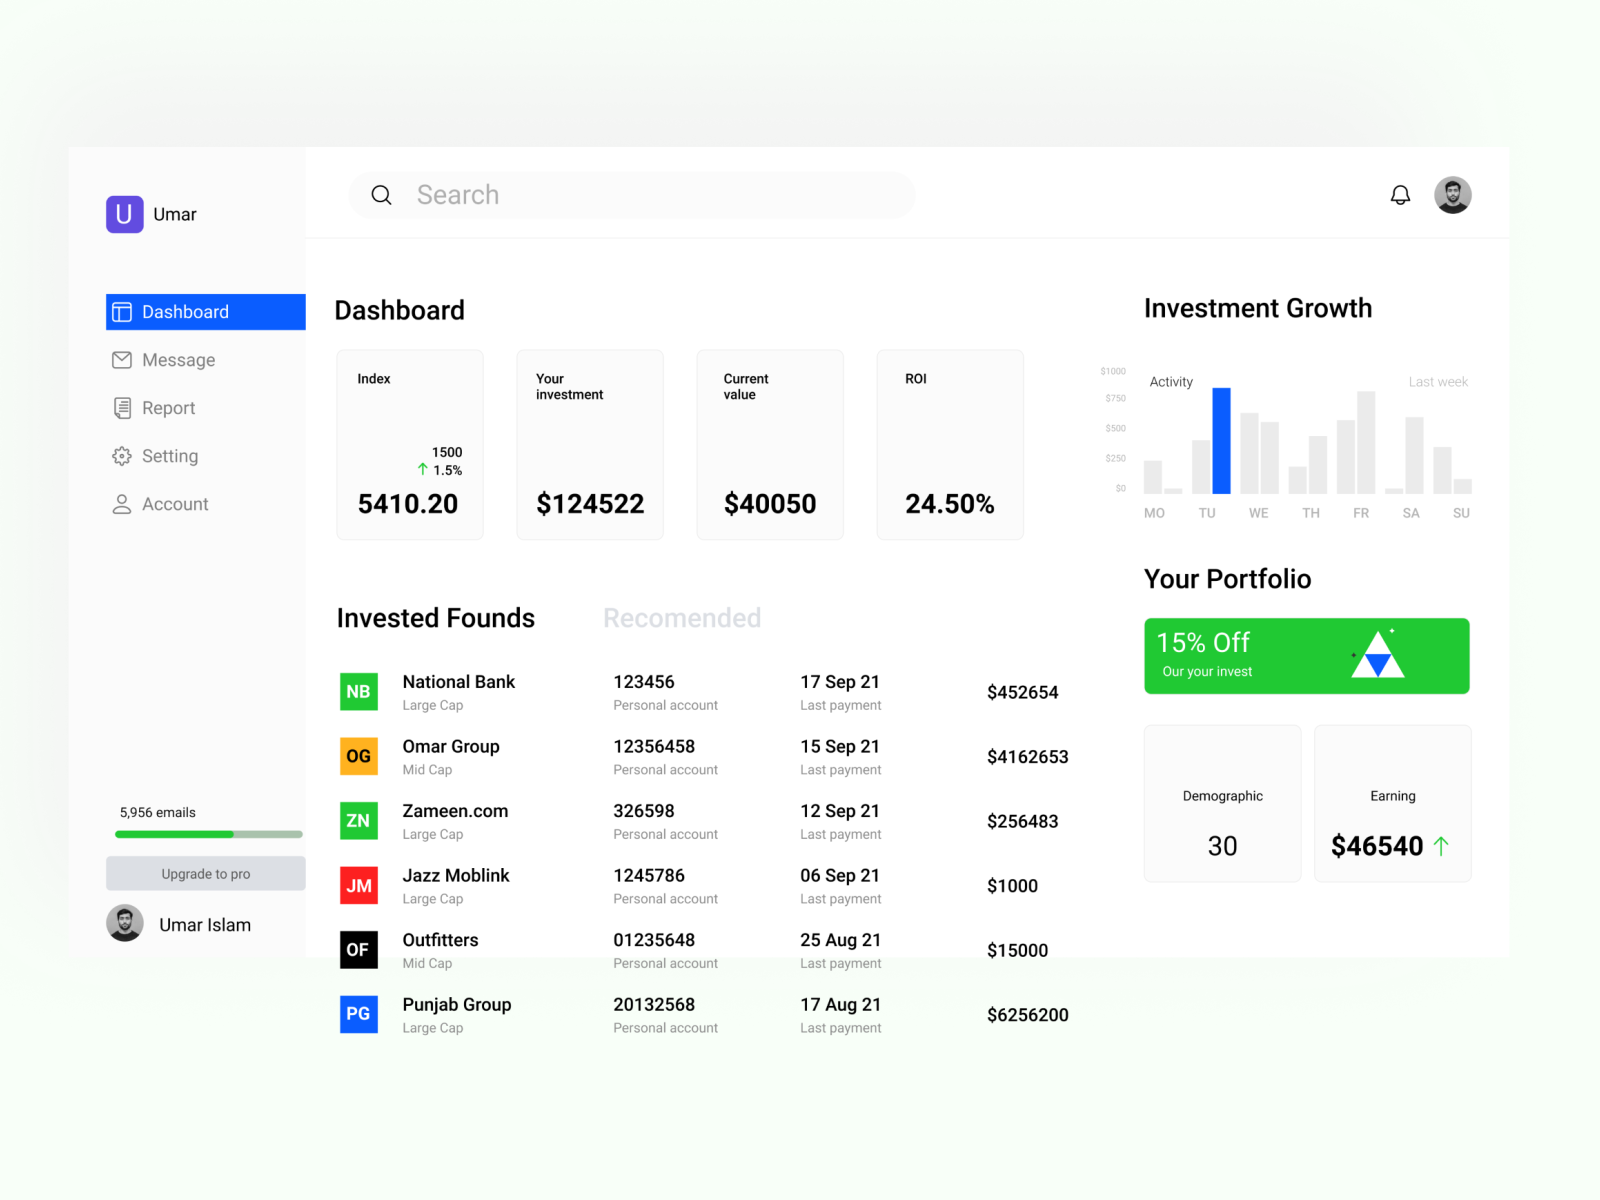
Task: Open the Message envelope icon
Action: pos(121,360)
